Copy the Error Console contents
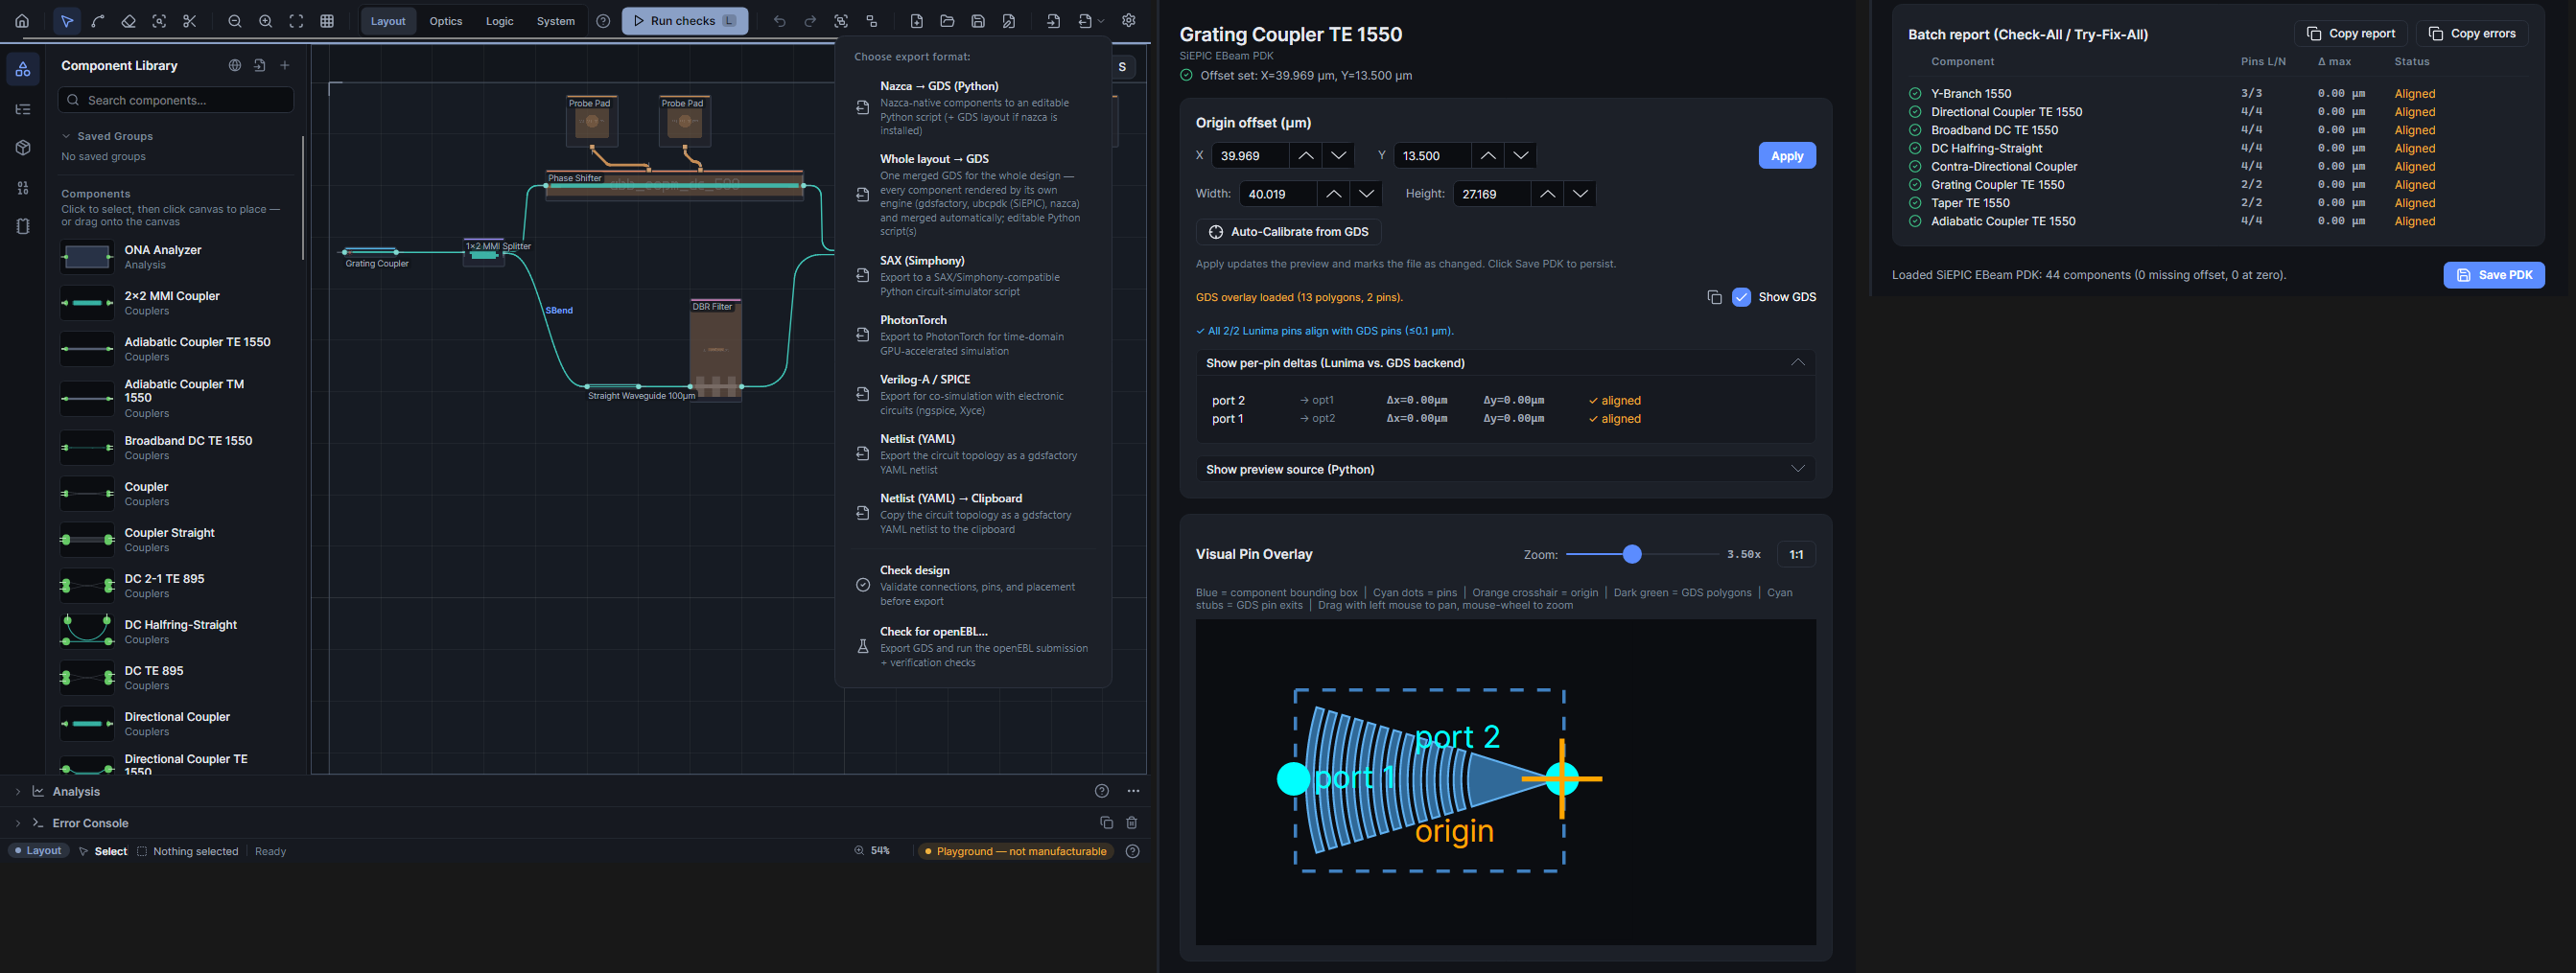 click(1106, 823)
